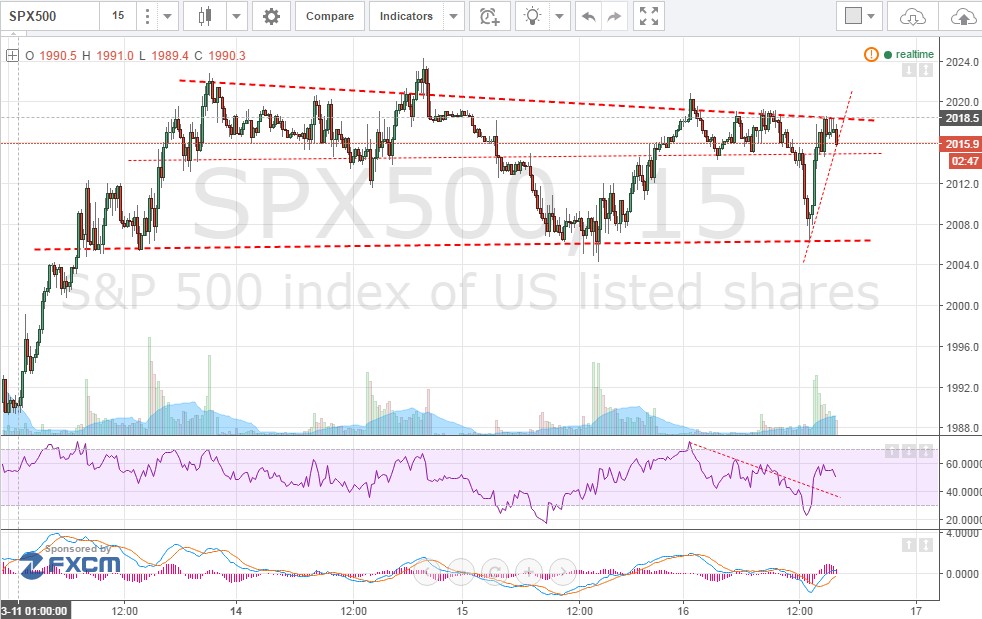Screen dimensions: 982x619
Task: Click the 16 date axis label
Action: pos(683,610)
